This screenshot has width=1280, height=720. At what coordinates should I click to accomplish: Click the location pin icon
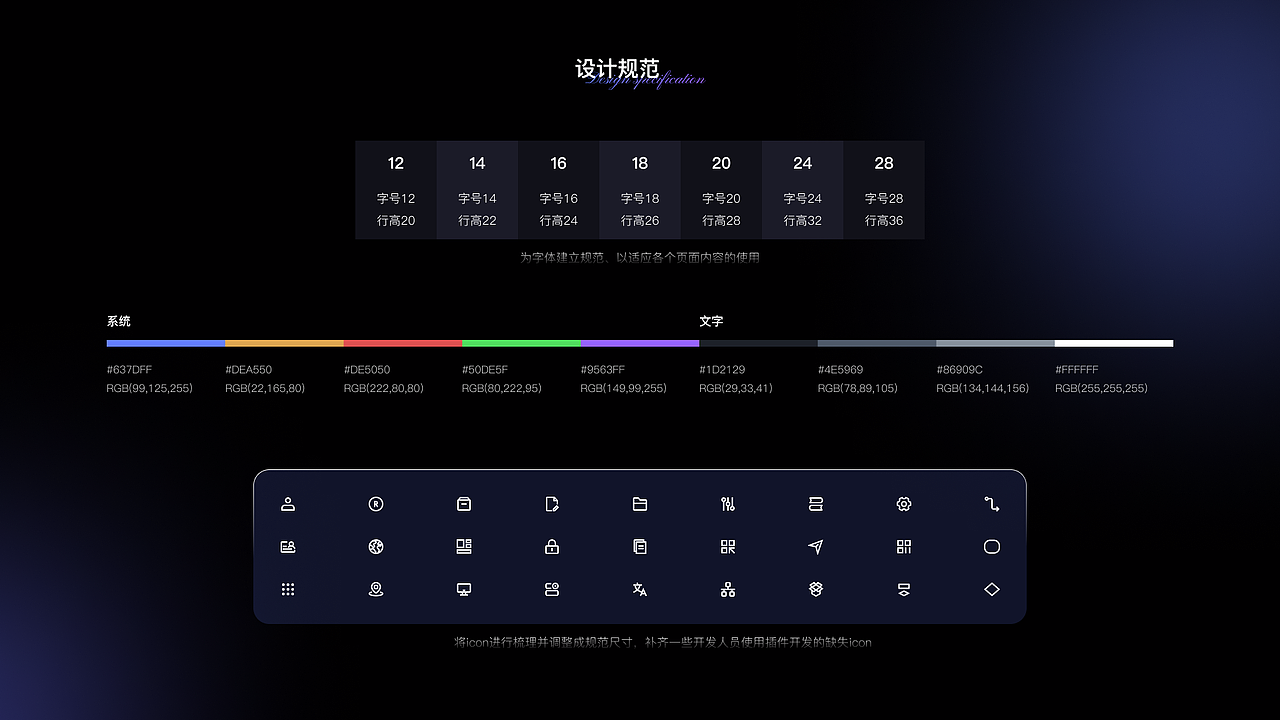[x=376, y=589]
